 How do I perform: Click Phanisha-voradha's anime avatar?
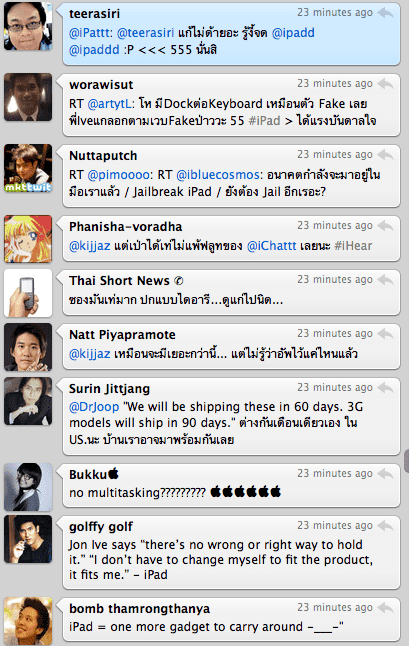(28, 239)
